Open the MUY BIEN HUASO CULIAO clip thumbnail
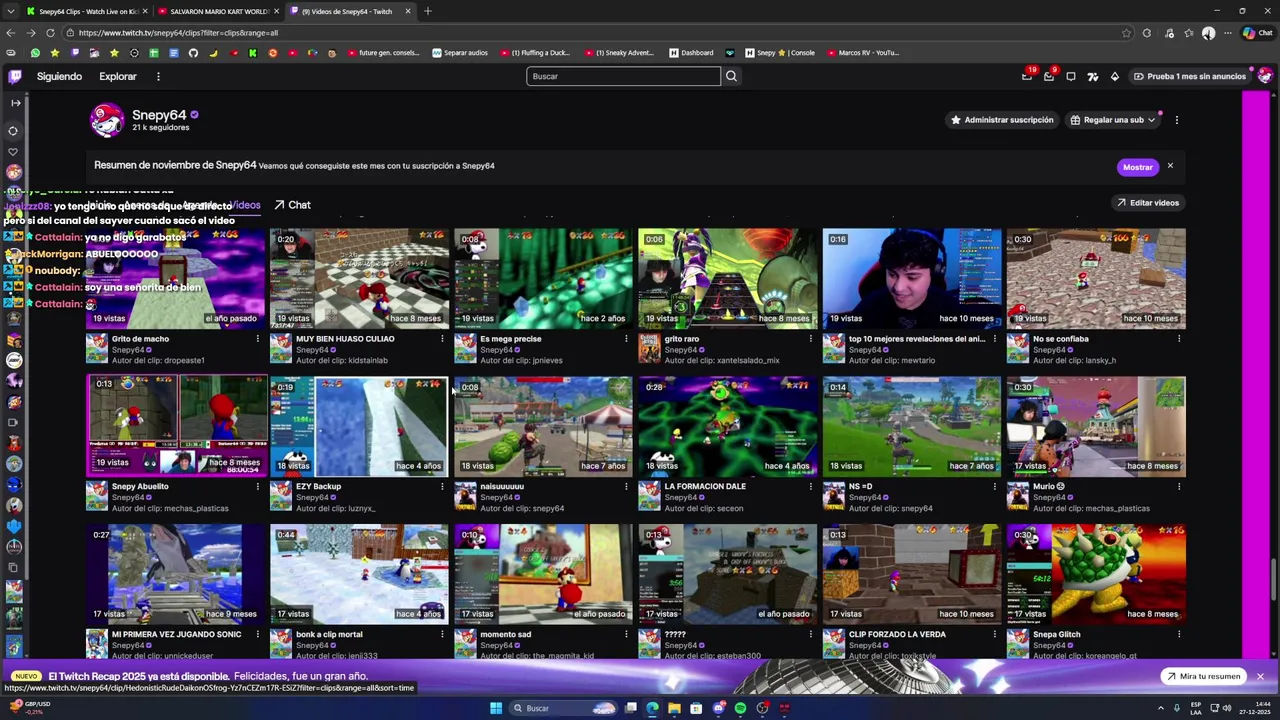The height and width of the screenshot is (720, 1280). (360, 278)
